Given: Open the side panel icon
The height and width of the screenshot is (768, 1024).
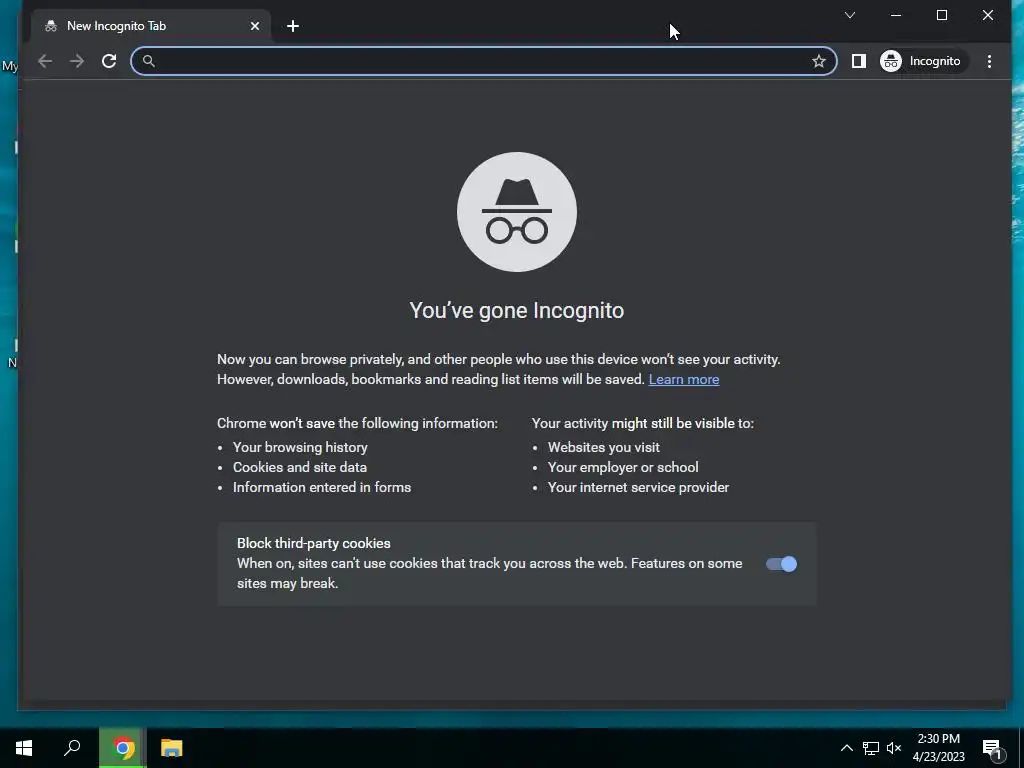Looking at the screenshot, I should [859, 61].
